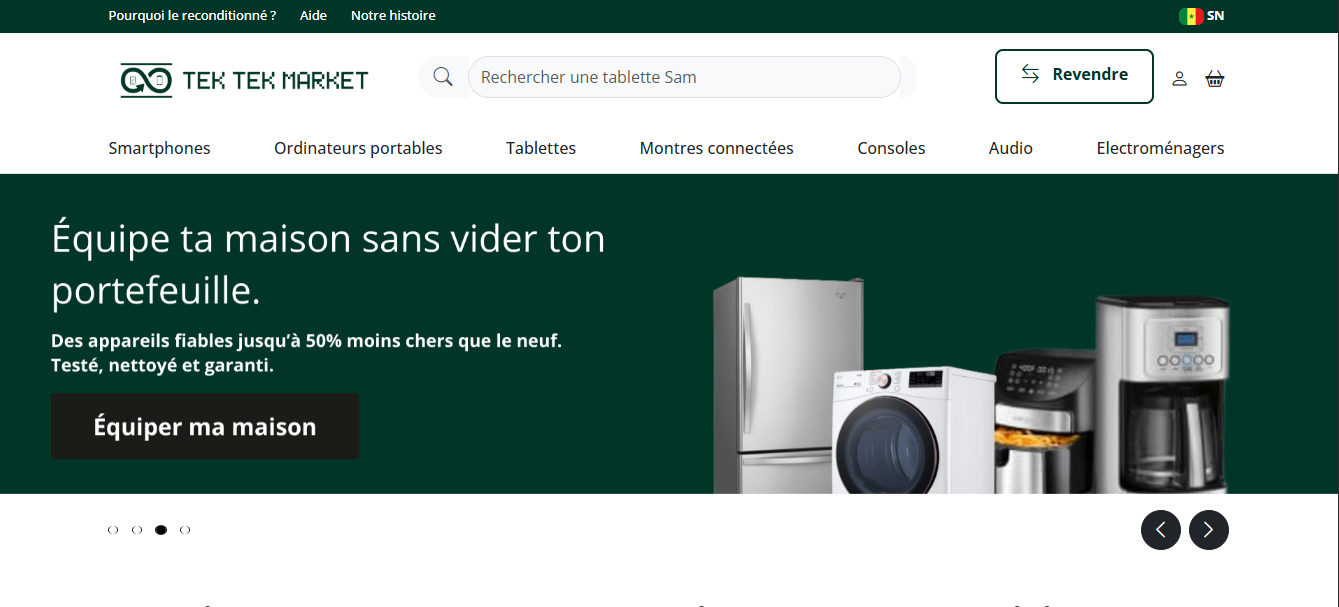Open the Ordinateurs portables category
Screen dimensions: 1339x607
(358, 148)
